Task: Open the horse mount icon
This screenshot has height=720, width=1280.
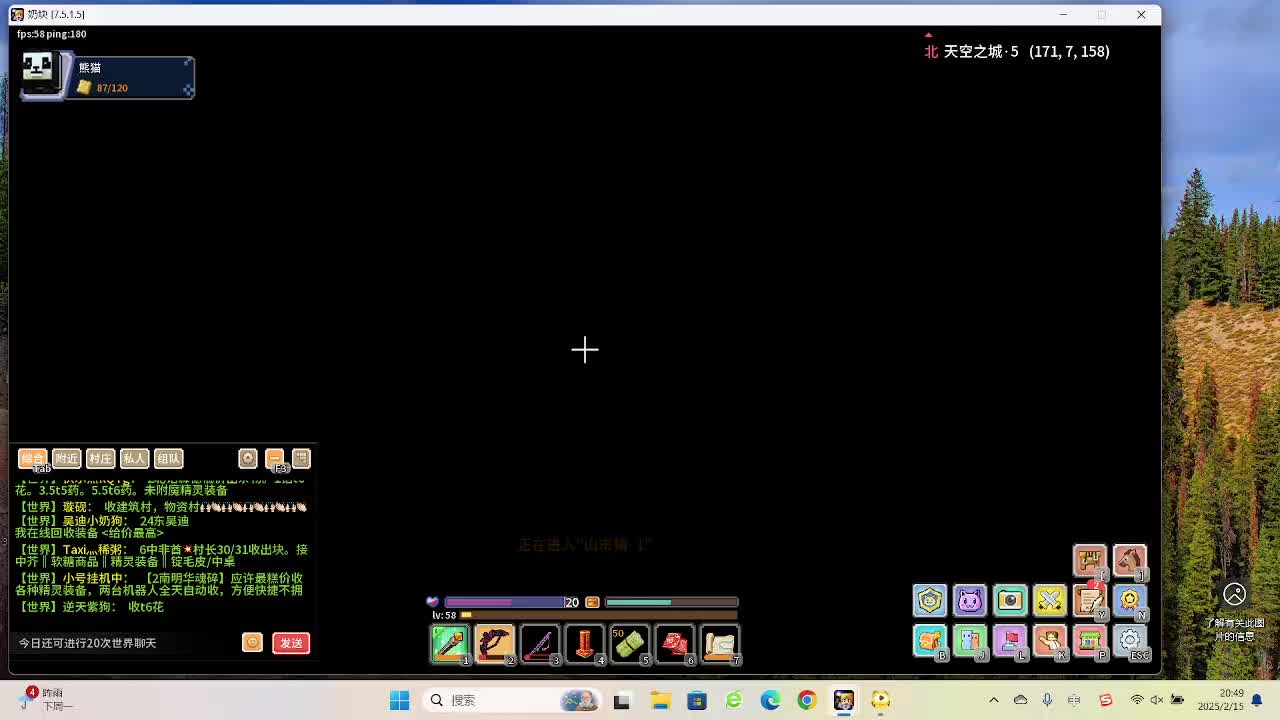Action: [x=1129, y=560]
